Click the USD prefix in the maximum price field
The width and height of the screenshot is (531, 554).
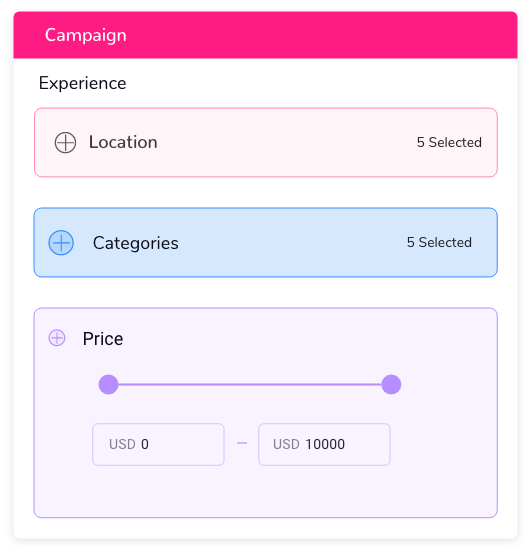pos(286,444)
